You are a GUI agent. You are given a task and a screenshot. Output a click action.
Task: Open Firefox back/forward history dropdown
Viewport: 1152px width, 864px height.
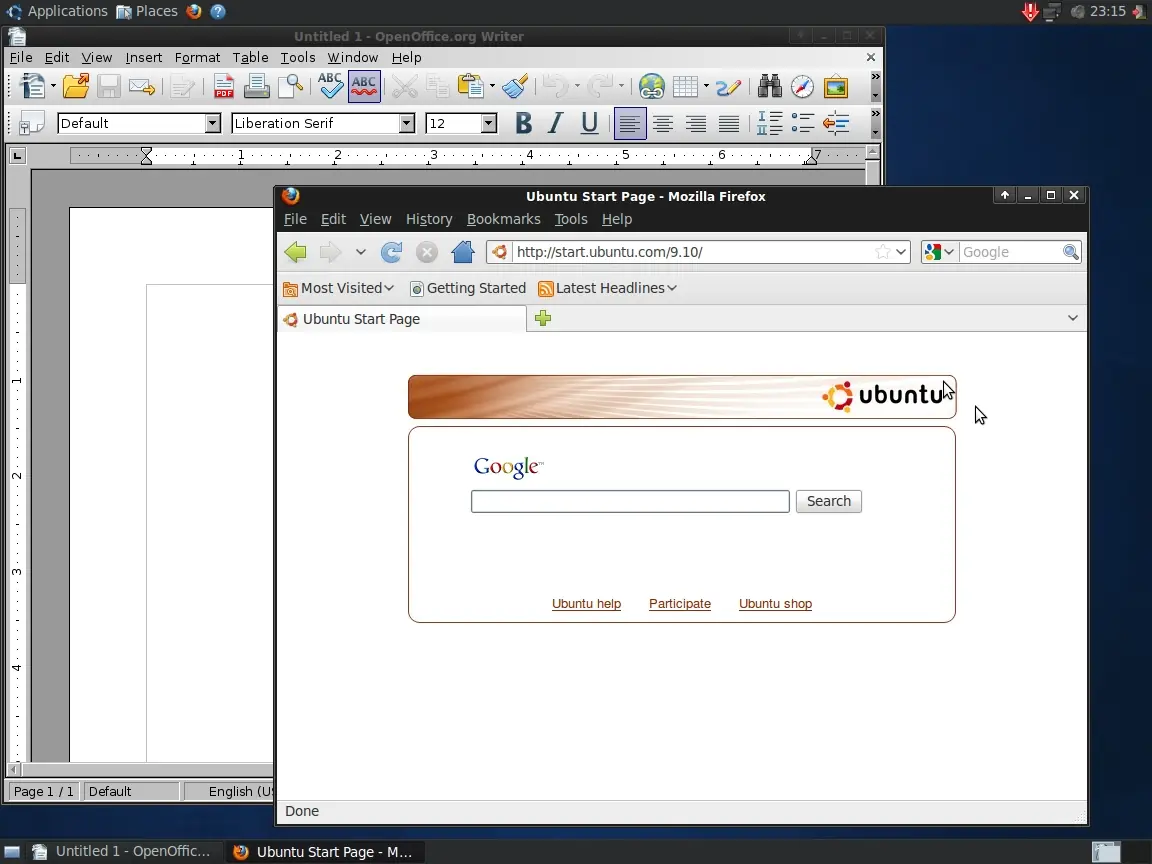point(360,252)
